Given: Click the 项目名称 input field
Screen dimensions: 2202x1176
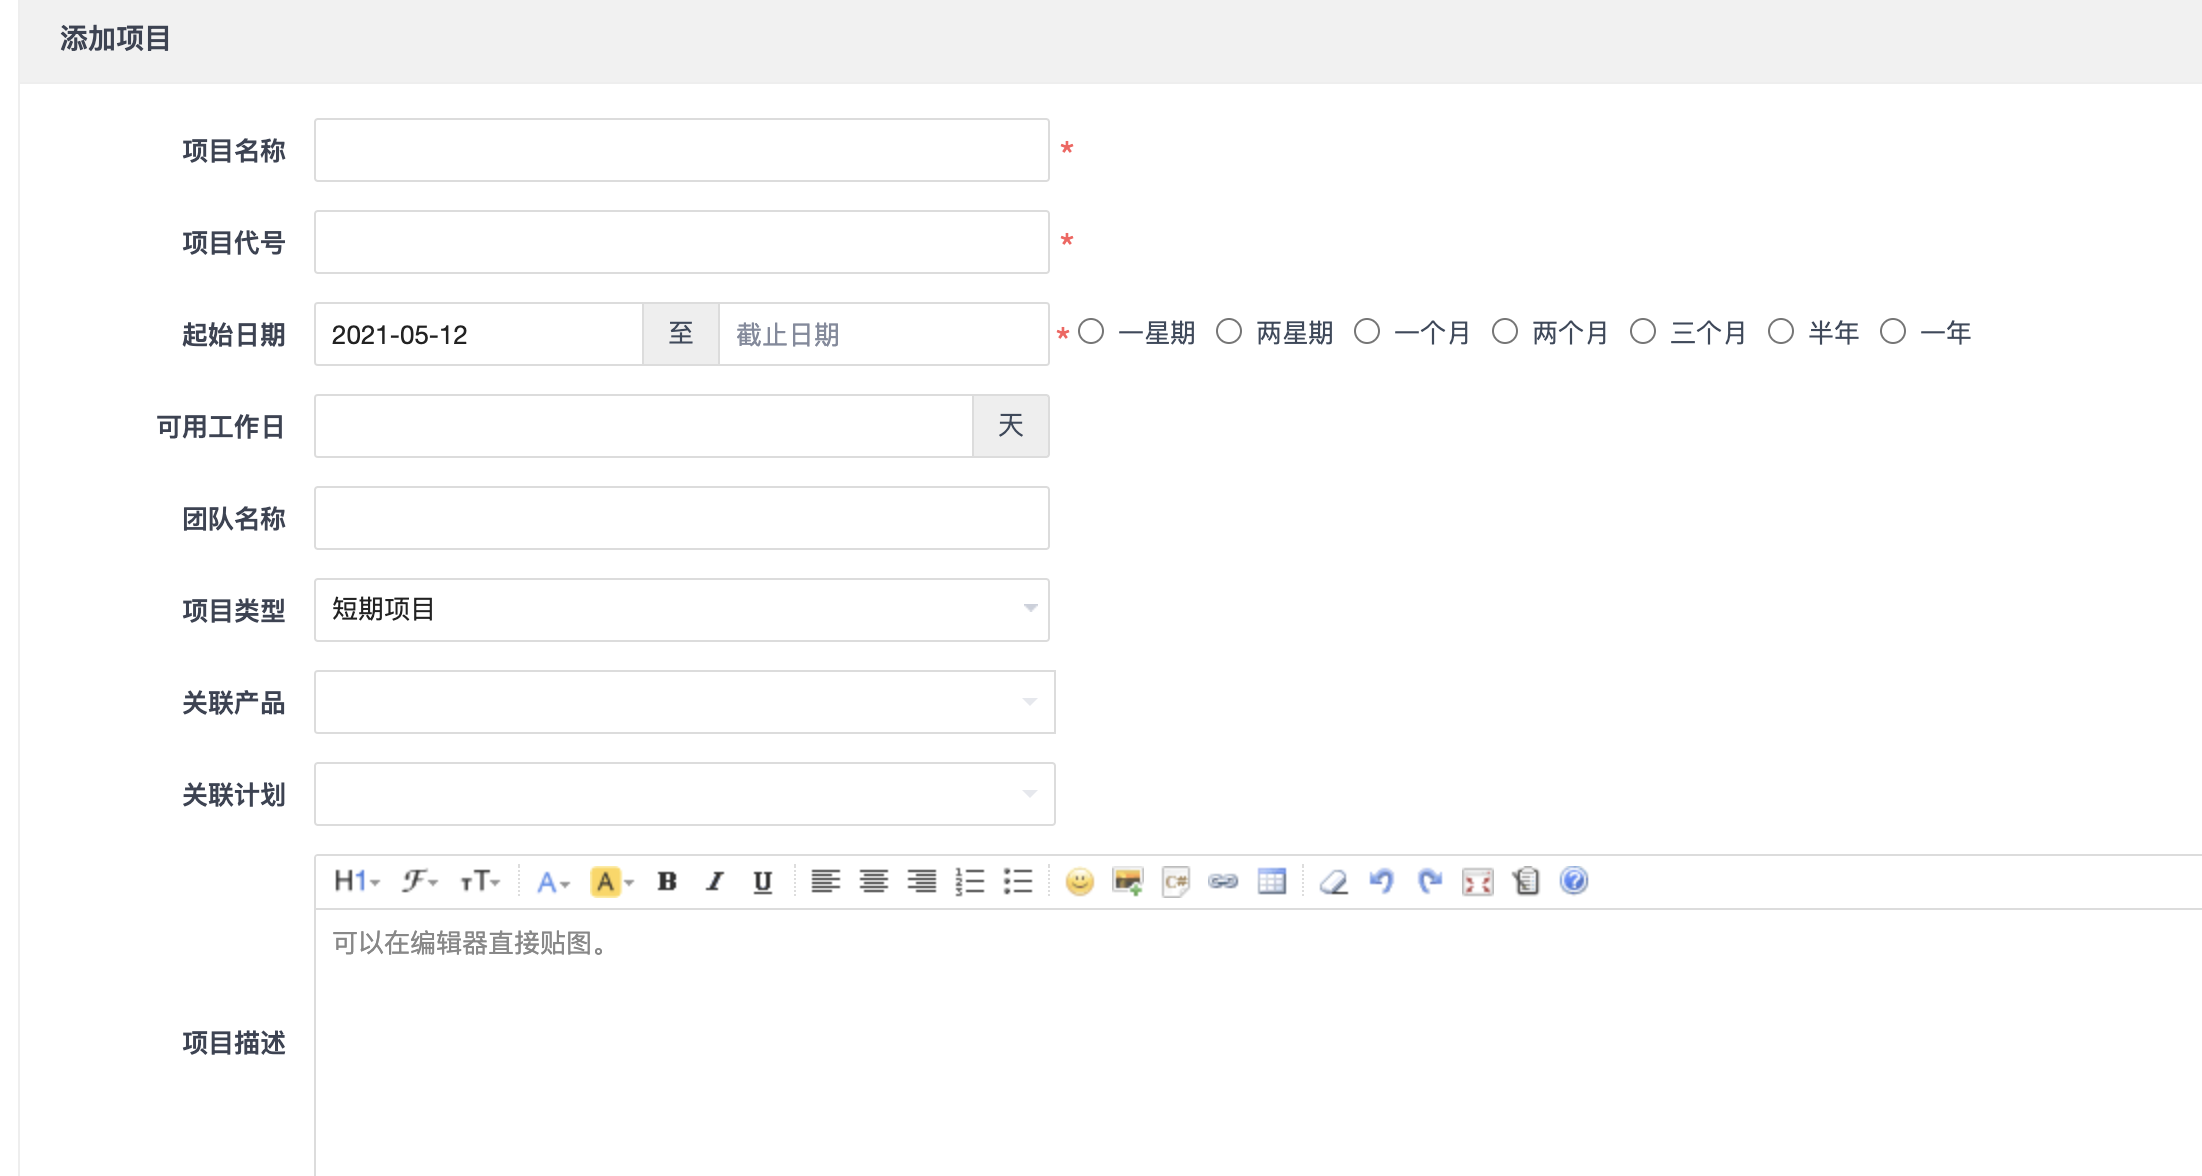Looking at the screenshot, I should [x=681, y=150].
